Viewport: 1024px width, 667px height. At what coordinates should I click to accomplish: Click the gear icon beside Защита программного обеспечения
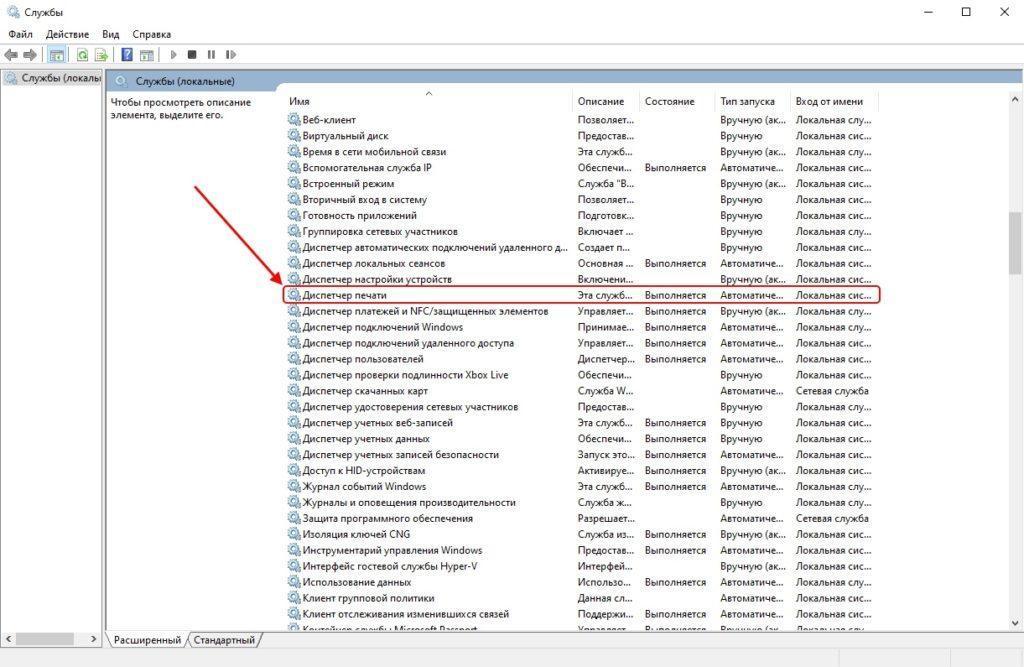click(294, 518)
